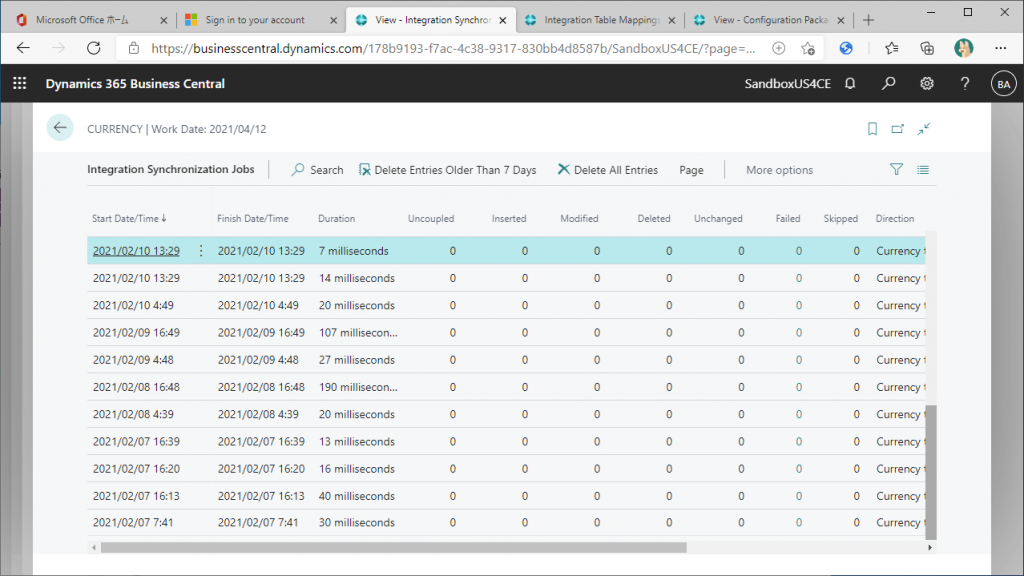The width and height of the screenshot is (1024, 576).
Task: Open the browser favorites list icon
Action: [x=891, y=48]
